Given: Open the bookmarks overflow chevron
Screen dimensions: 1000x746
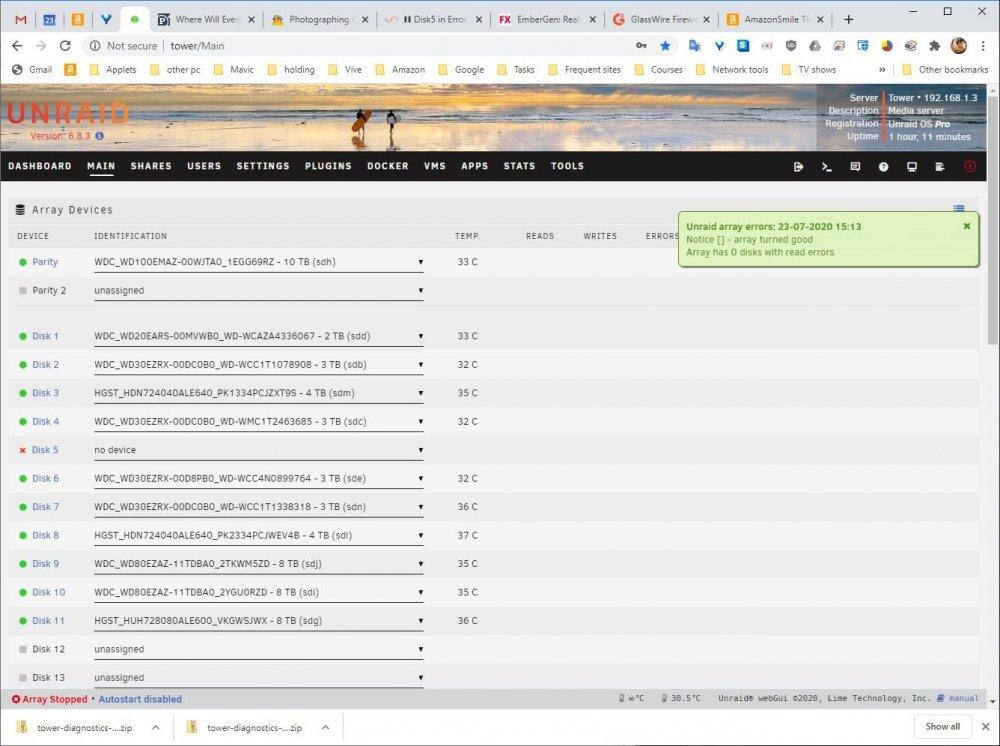Looking at the screenshot, I should (x=882, y=69).
